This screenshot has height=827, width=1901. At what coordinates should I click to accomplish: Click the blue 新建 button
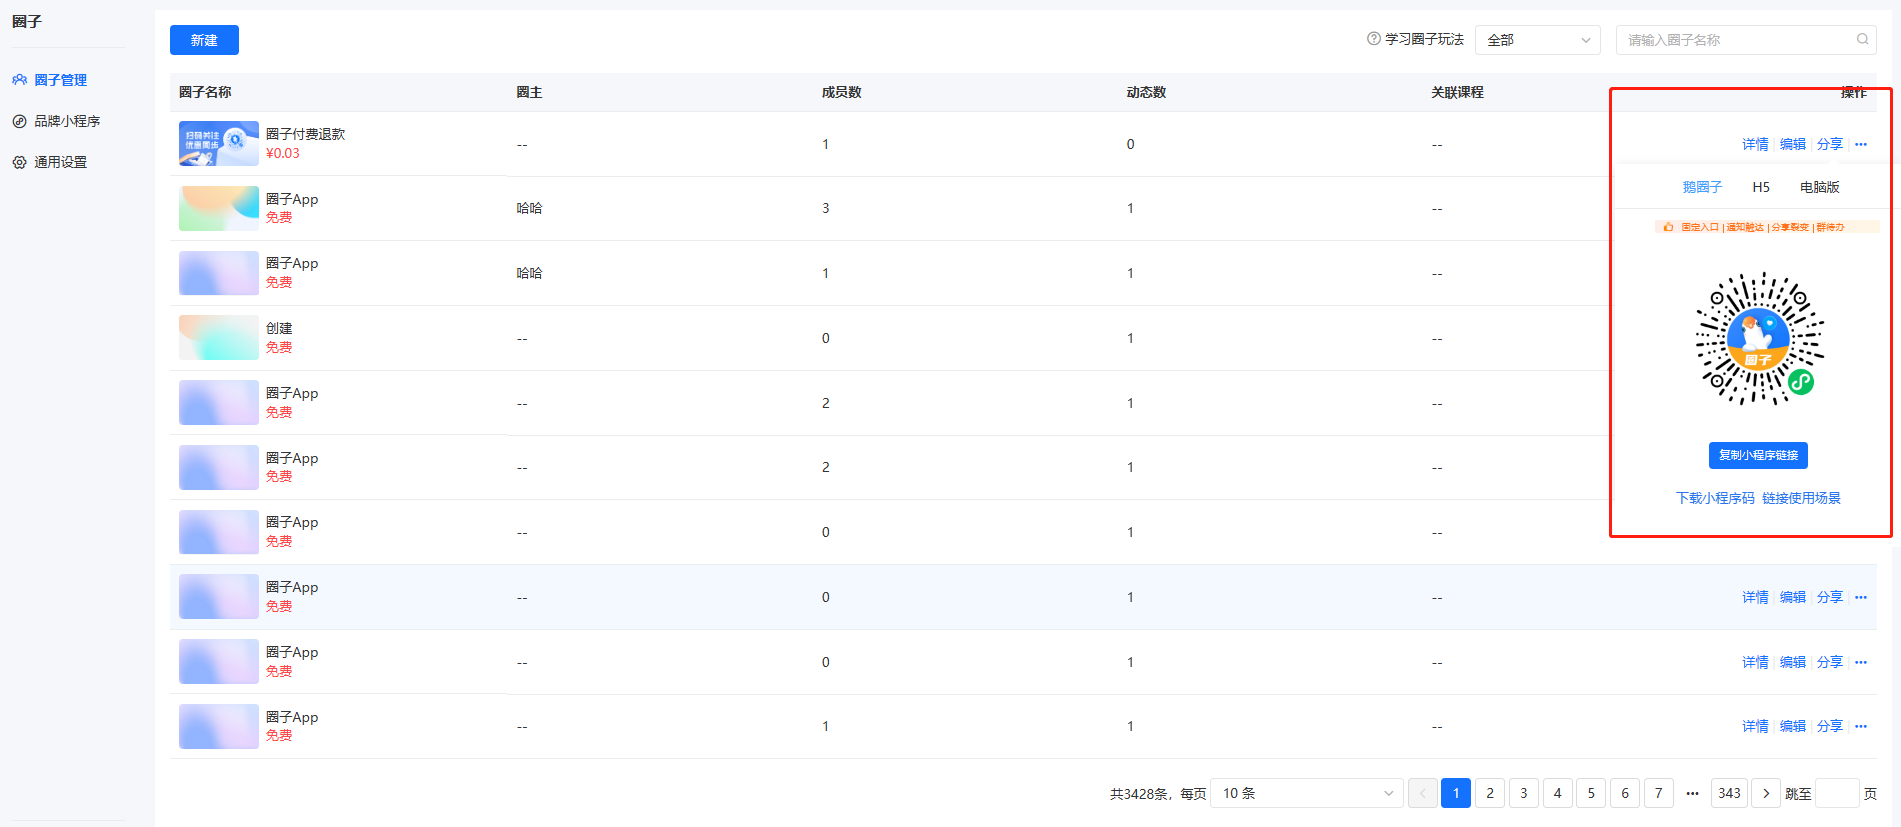[204, 40]
